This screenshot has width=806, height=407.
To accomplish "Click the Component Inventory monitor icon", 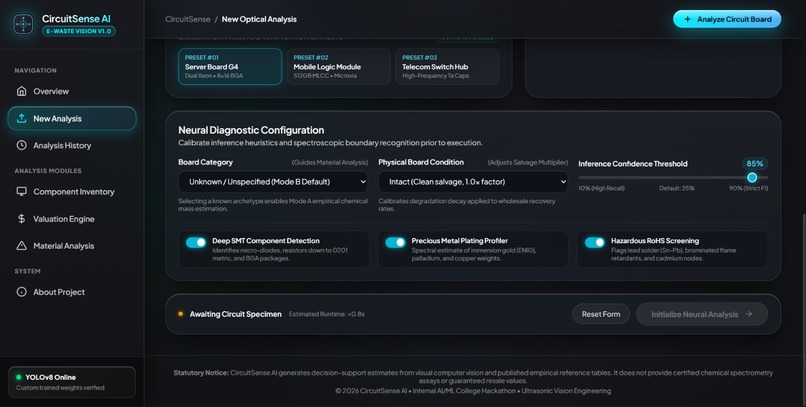I will tap(22, 191).
